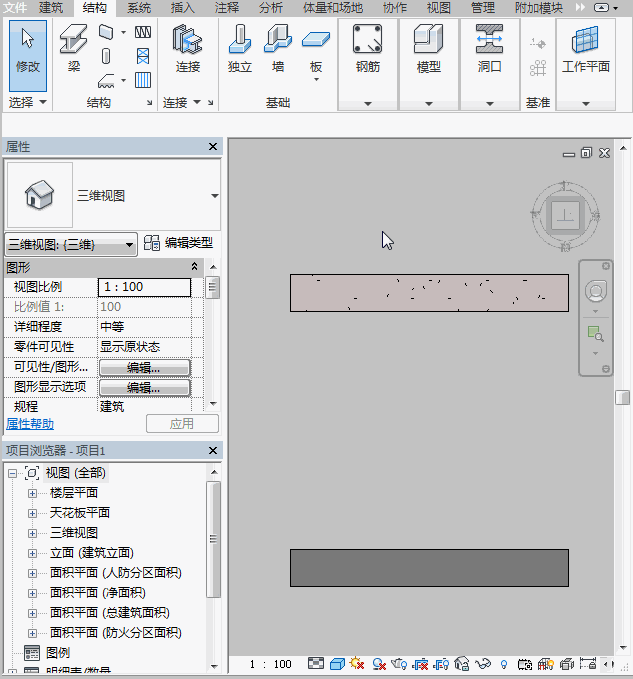Click the zoom region icon in navigation bar
The height and width of the screenshot is (679, 633).
(596, 333)
